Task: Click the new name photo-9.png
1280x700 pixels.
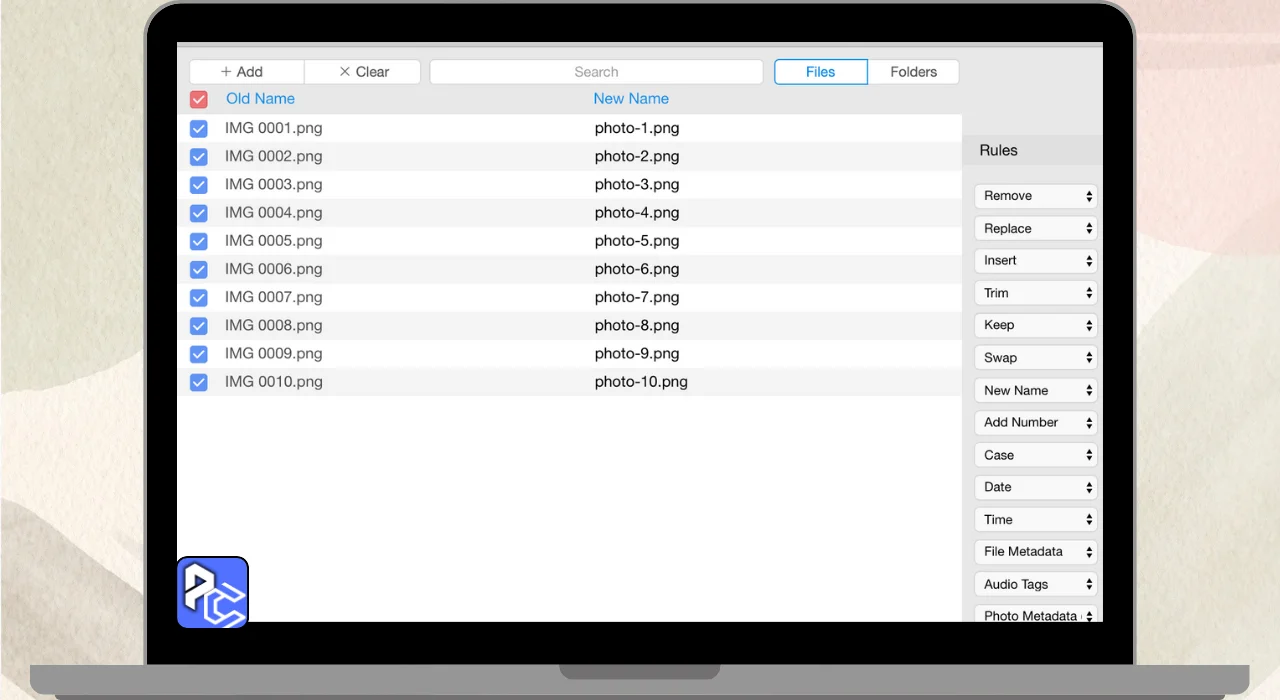Action: 637,353
